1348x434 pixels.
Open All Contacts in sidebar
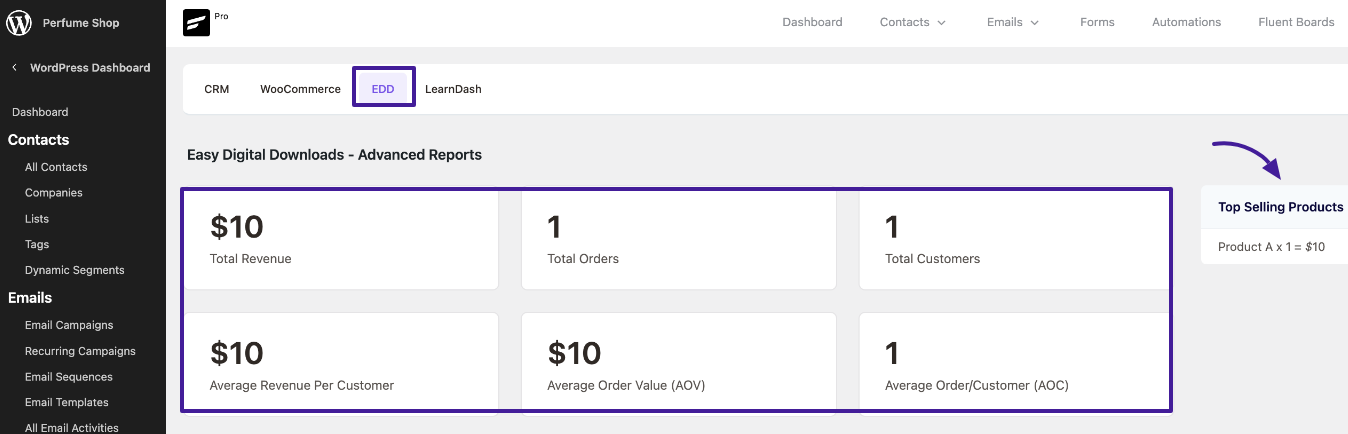coord(56,167)
